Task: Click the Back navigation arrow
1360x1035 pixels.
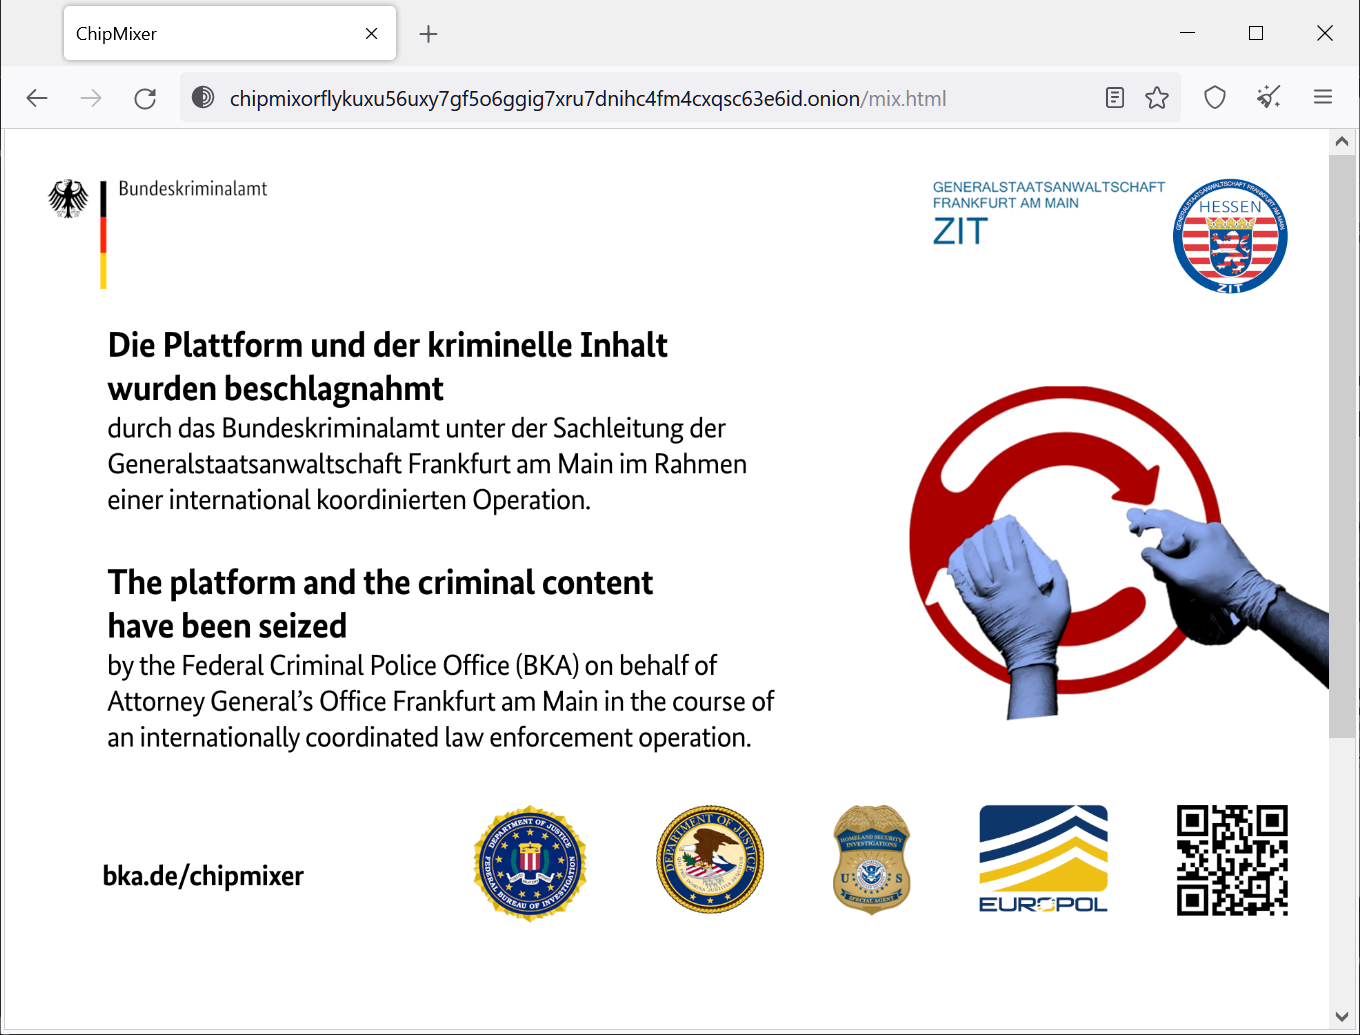Action: click(37, 98)
